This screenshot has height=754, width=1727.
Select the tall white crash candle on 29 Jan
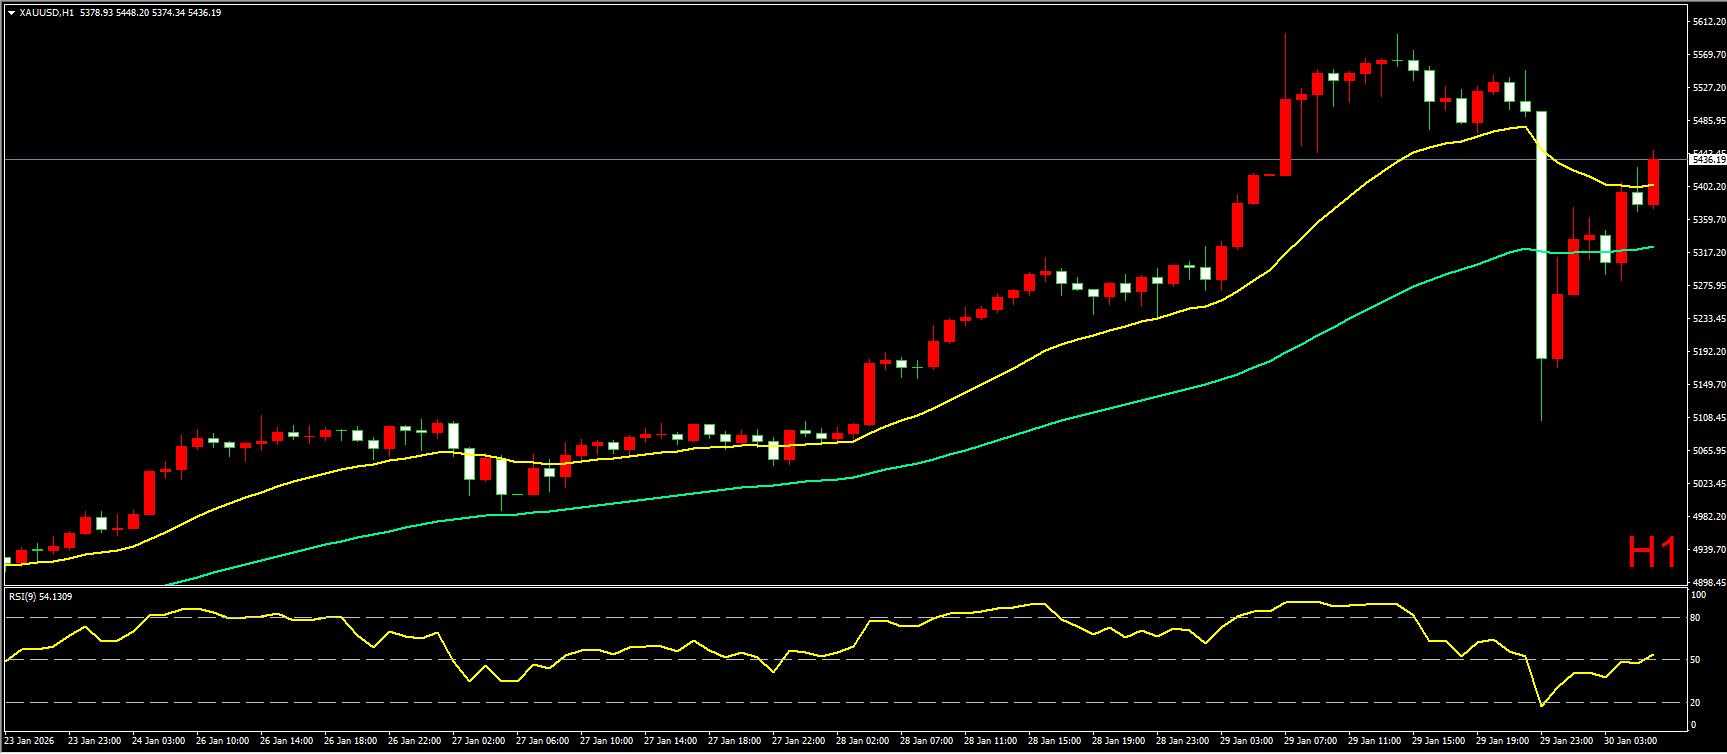[x=1541, y=235]
